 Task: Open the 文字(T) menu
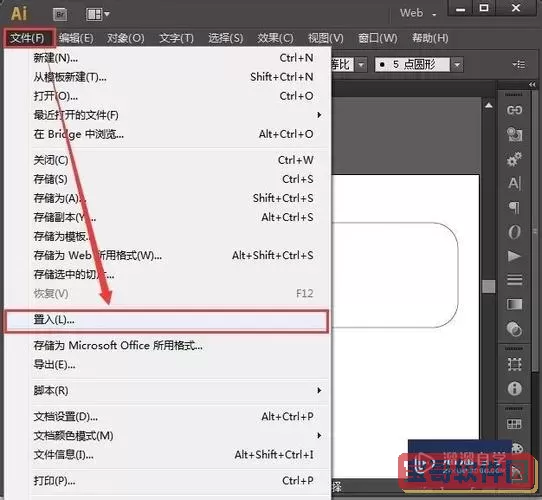point(176,38)
